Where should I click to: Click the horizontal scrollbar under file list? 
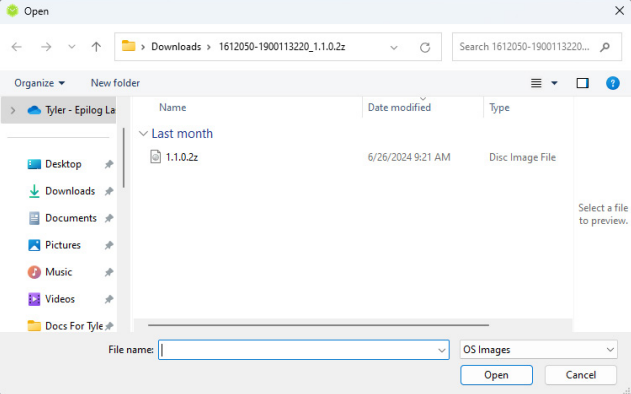[x=318, y=325]
